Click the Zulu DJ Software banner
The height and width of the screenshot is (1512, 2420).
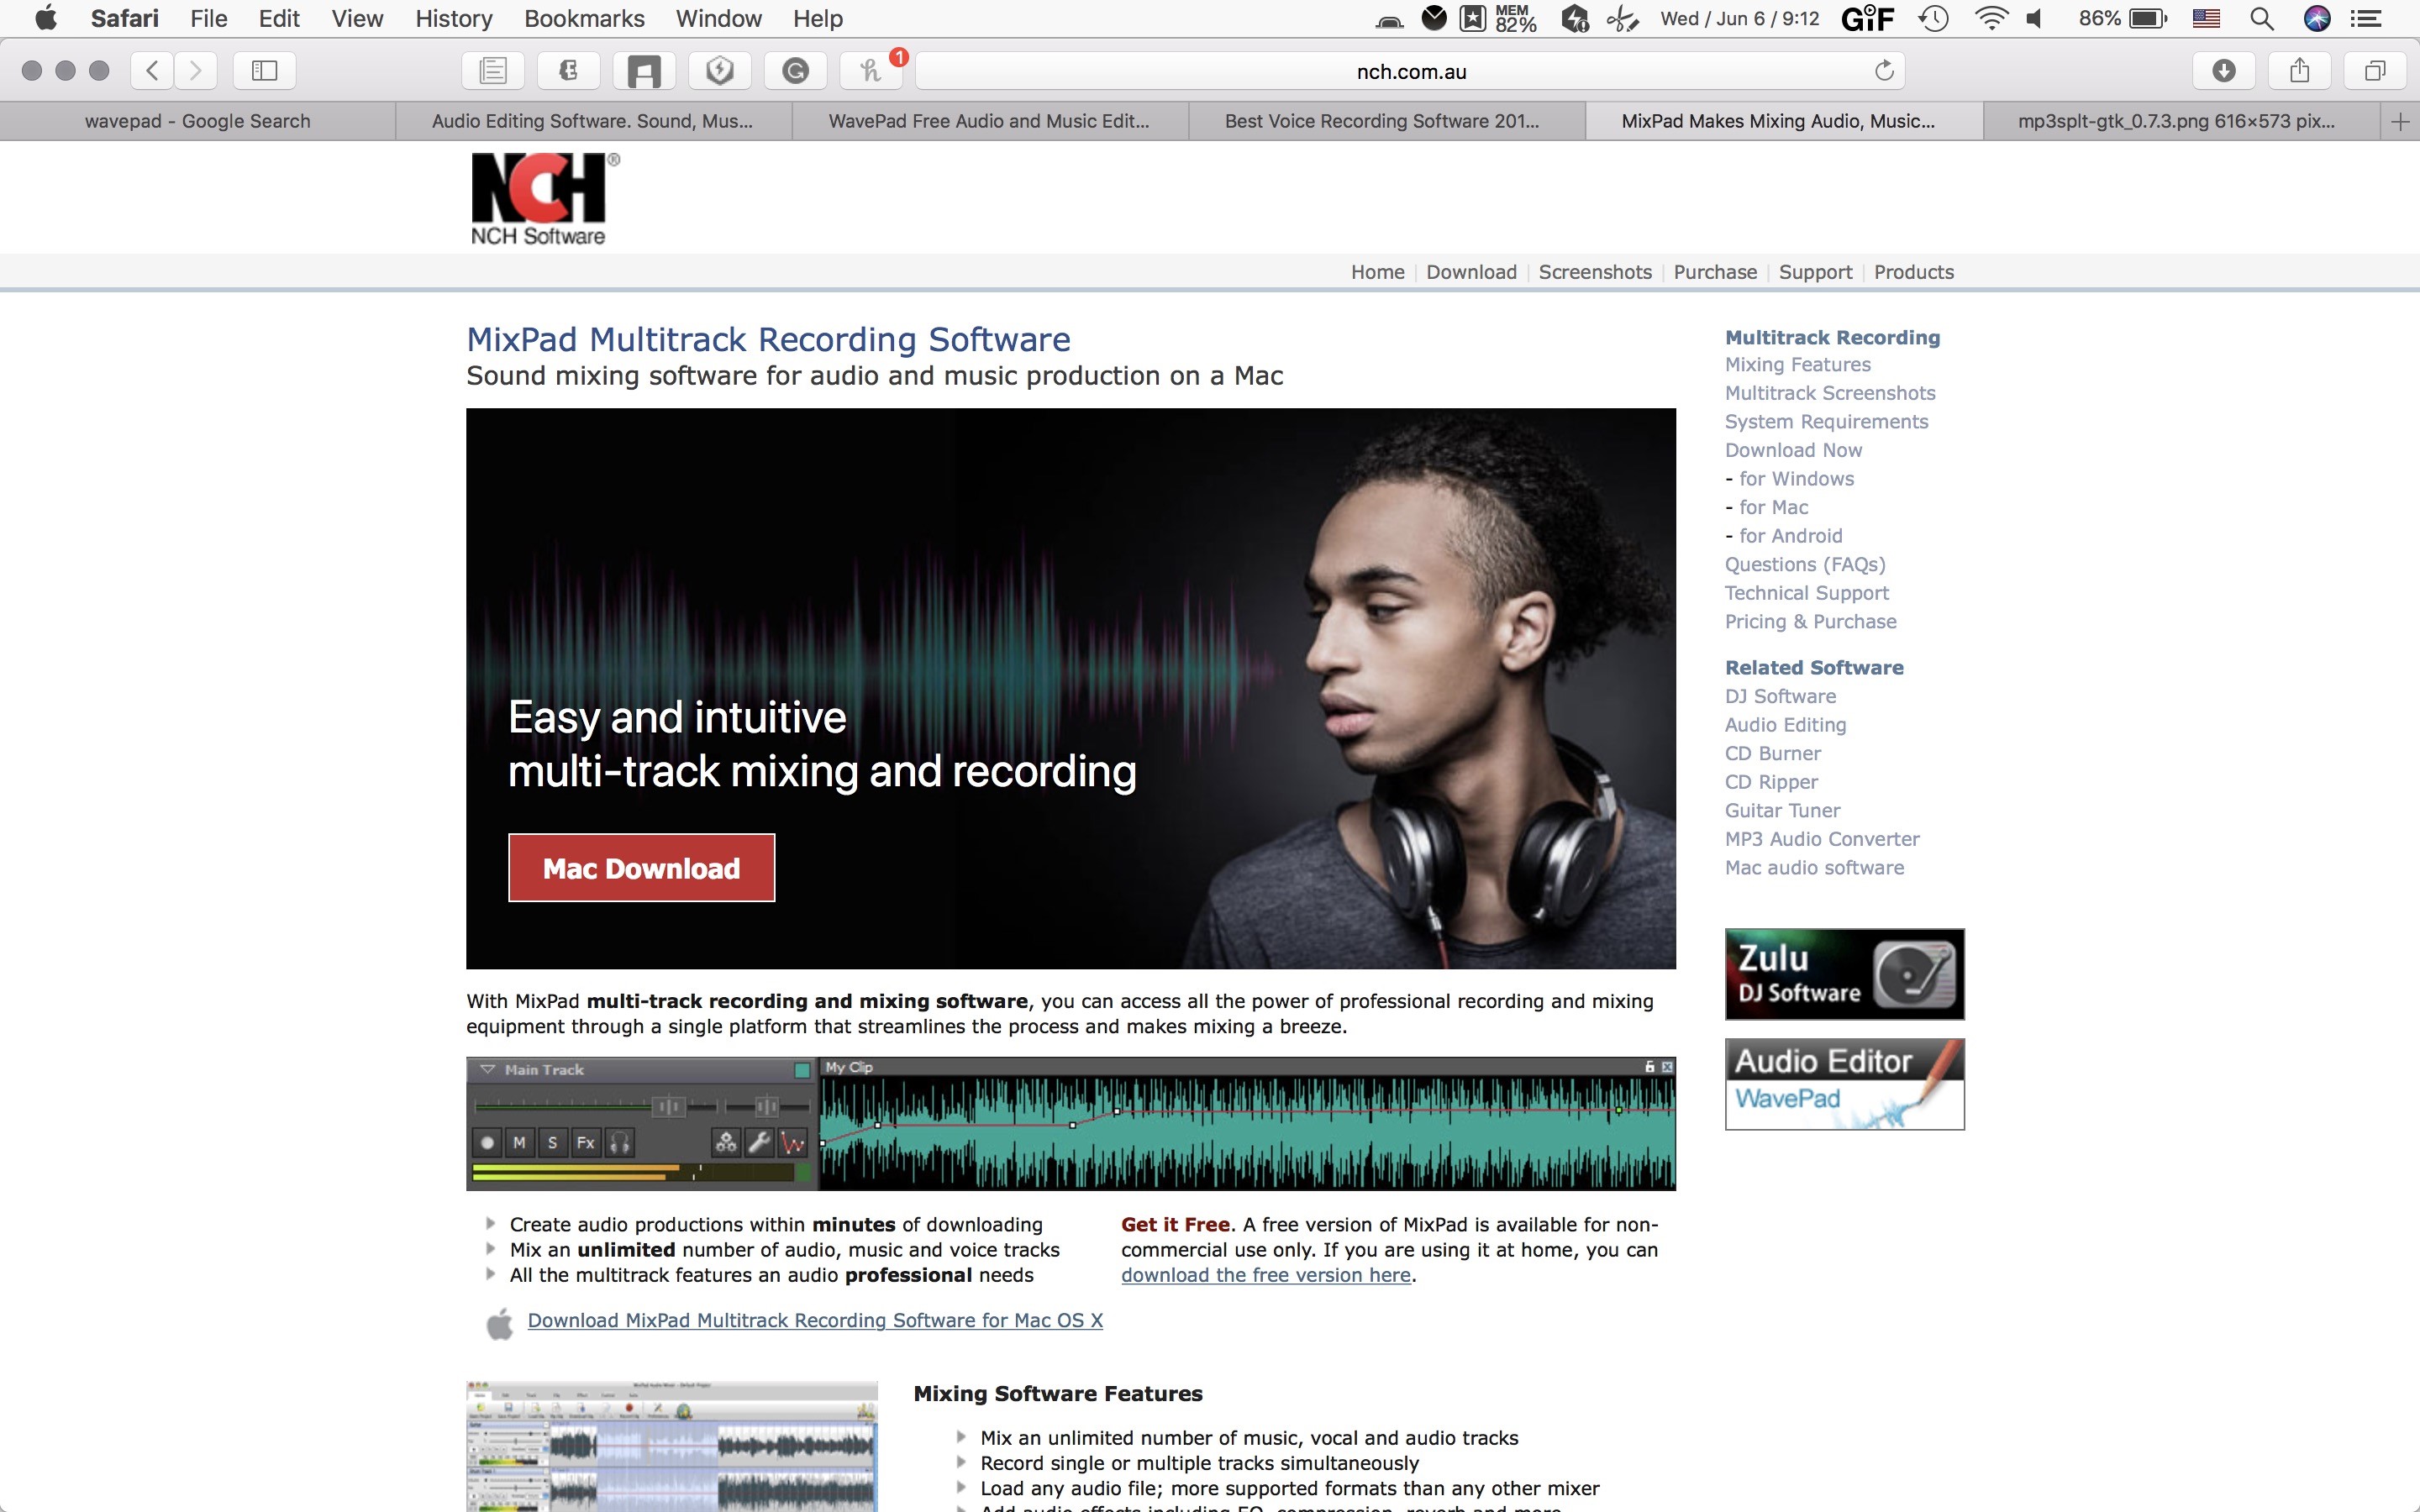pyautogui.click(x=1844, y=974)
